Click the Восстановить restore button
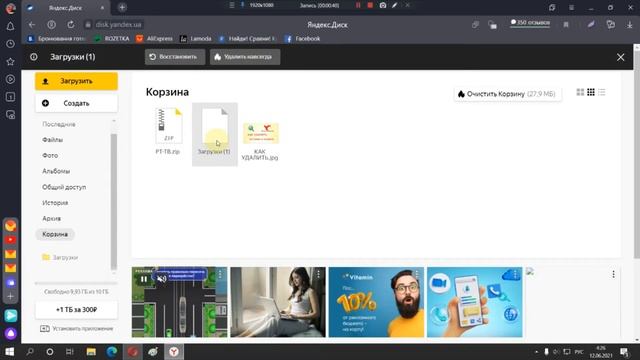 [175, 57]
